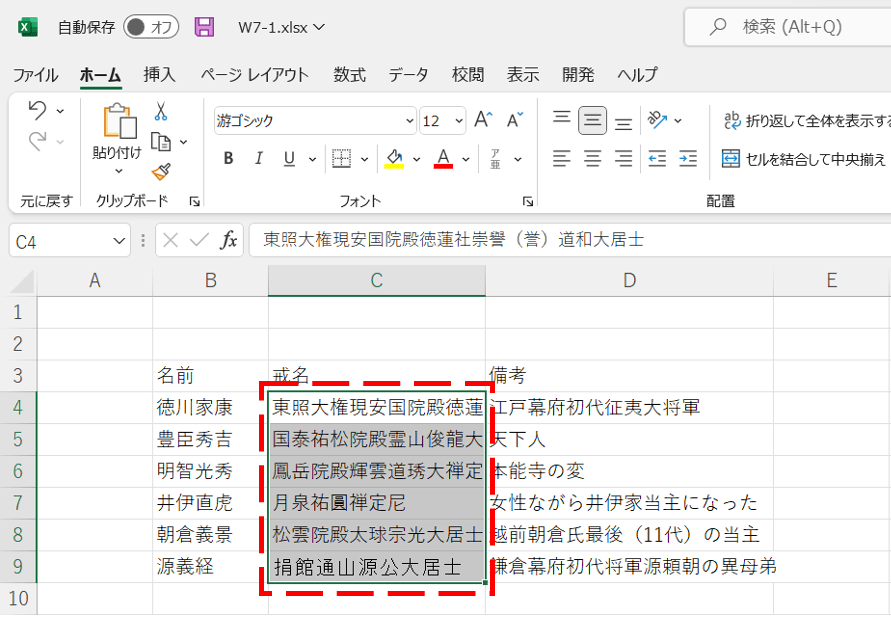The height and width of the screenshot is (617, 891).
Task: Click the text Orientation icon
Action: tap(657, 120)
